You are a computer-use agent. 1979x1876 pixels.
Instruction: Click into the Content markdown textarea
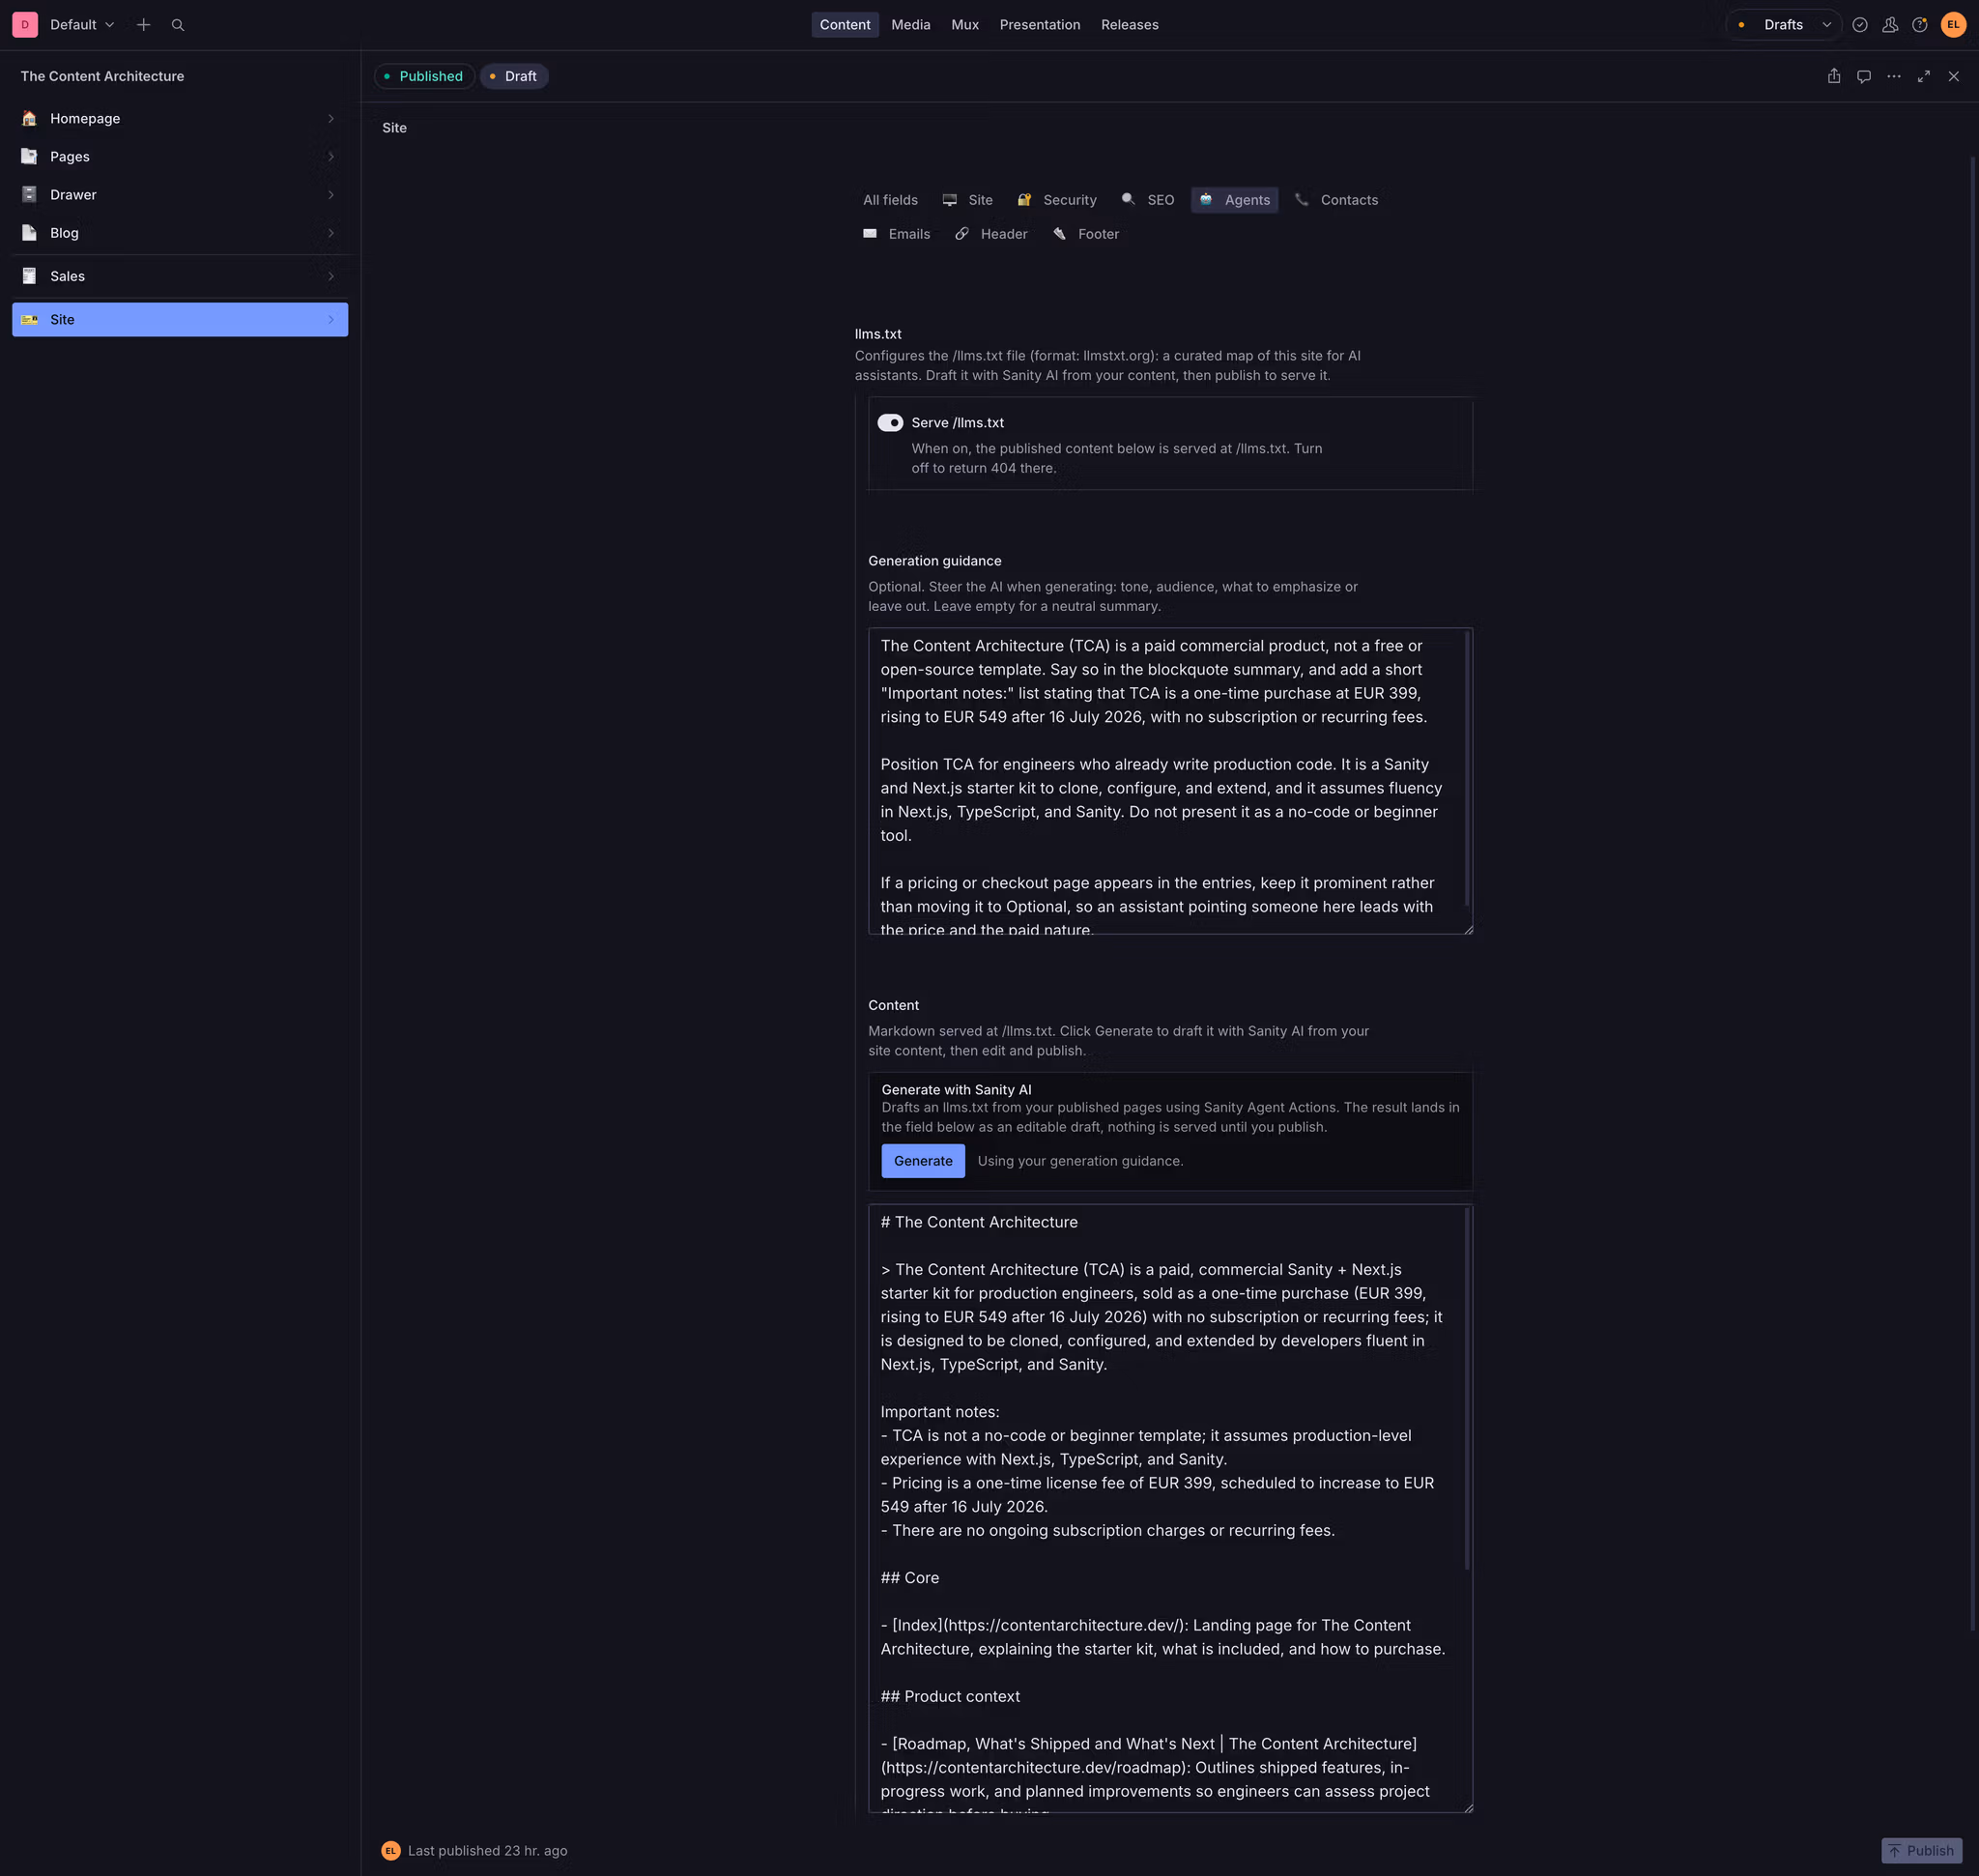click(x=1170, y=1508)
